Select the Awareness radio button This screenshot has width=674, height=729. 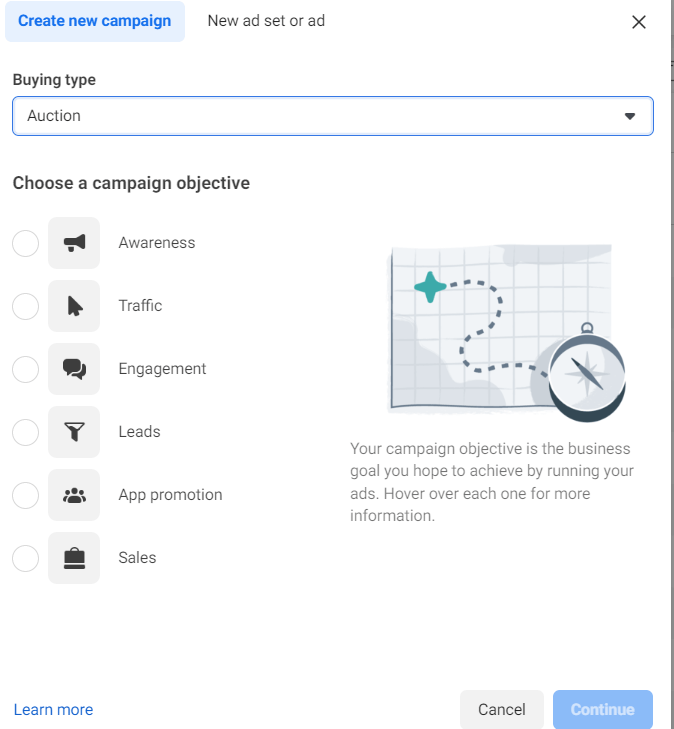(25, 243)
